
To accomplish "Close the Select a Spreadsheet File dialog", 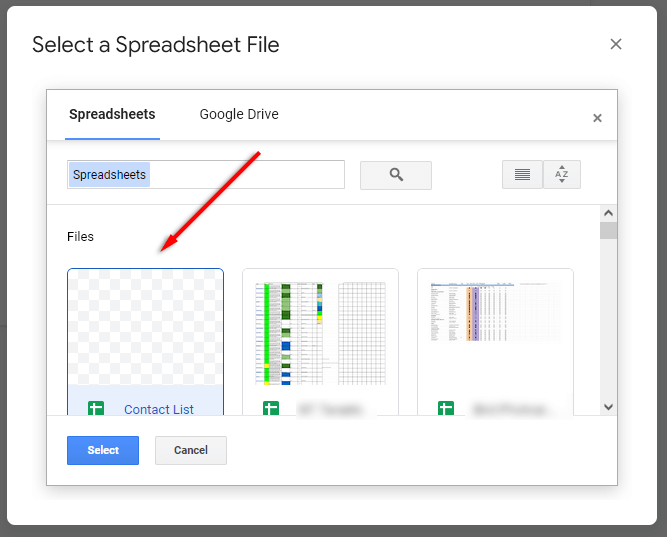I will (616, 44).
